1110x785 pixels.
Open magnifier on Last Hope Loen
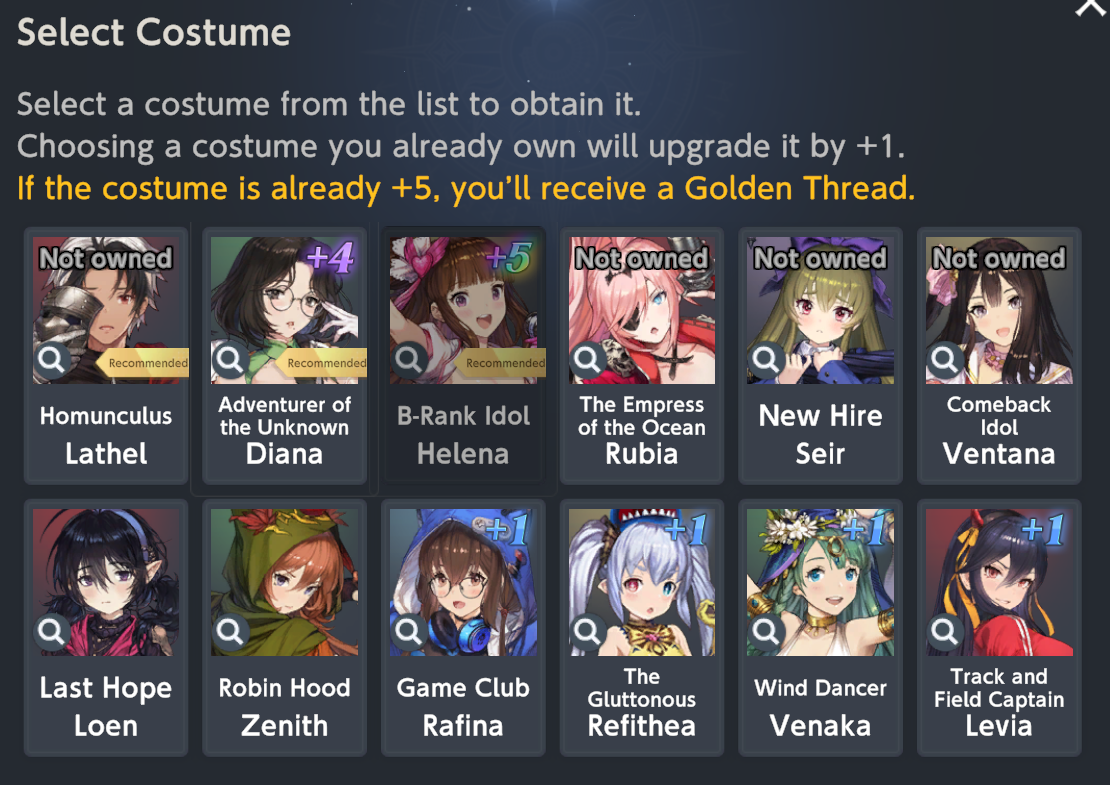(x=52, y=631)
